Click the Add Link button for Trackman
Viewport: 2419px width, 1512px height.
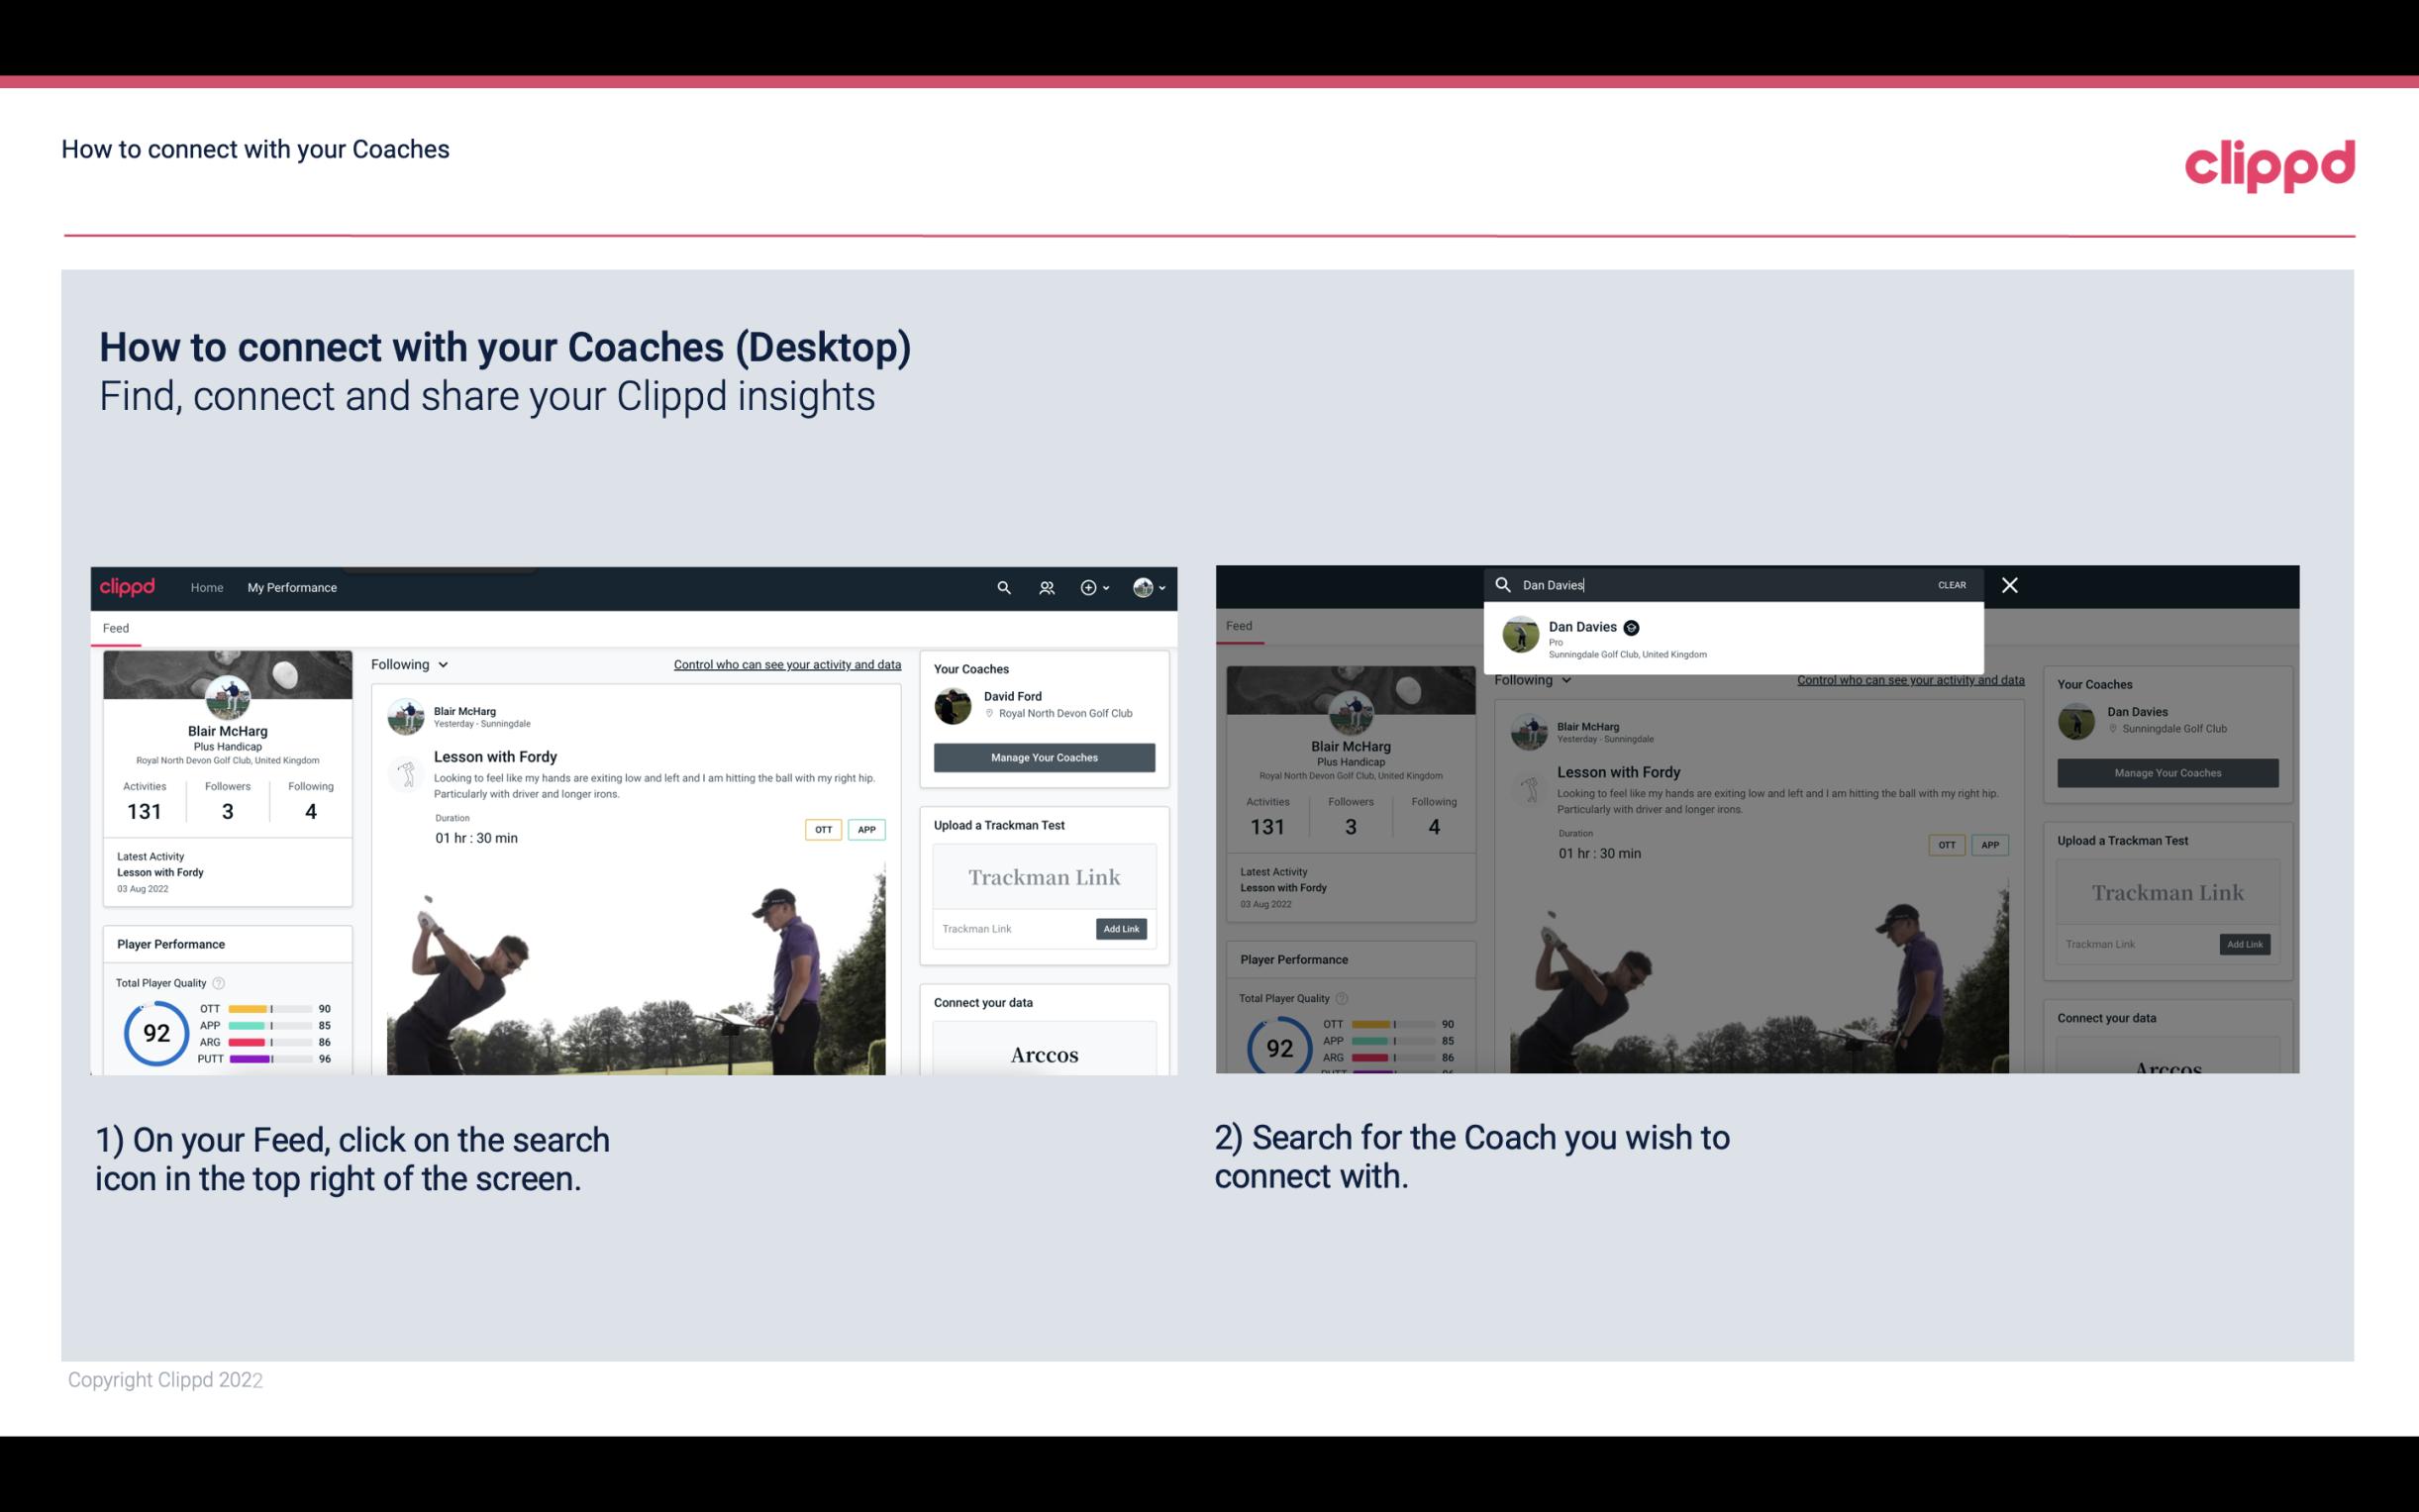coord(1122,927)
